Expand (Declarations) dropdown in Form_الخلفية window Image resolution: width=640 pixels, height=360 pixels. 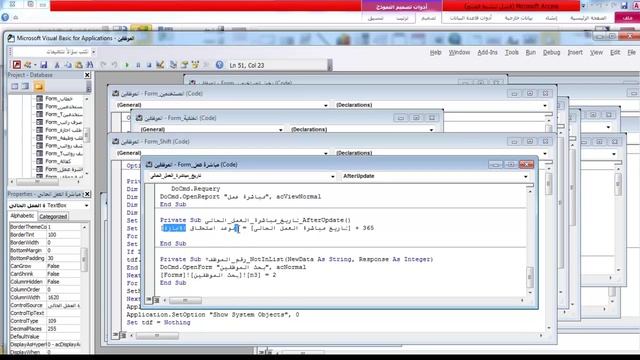click(431, 130)
